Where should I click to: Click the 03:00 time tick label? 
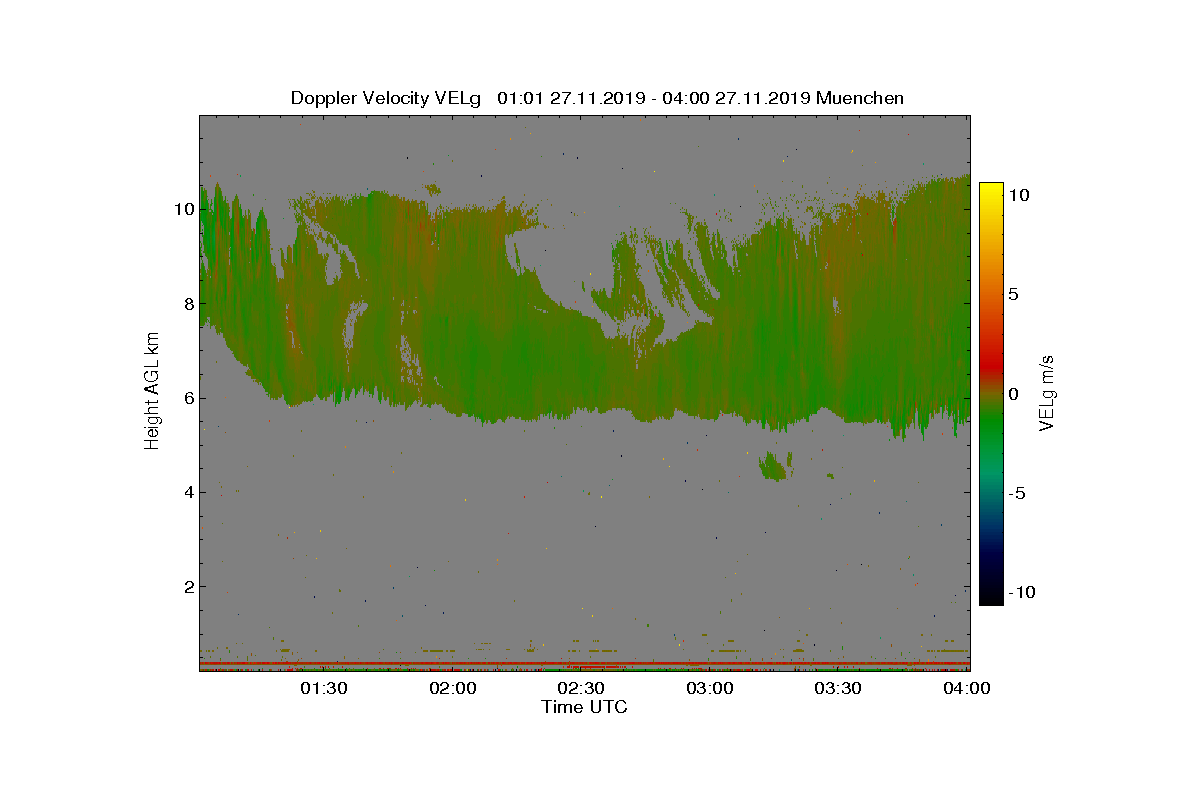click(710, 688)
